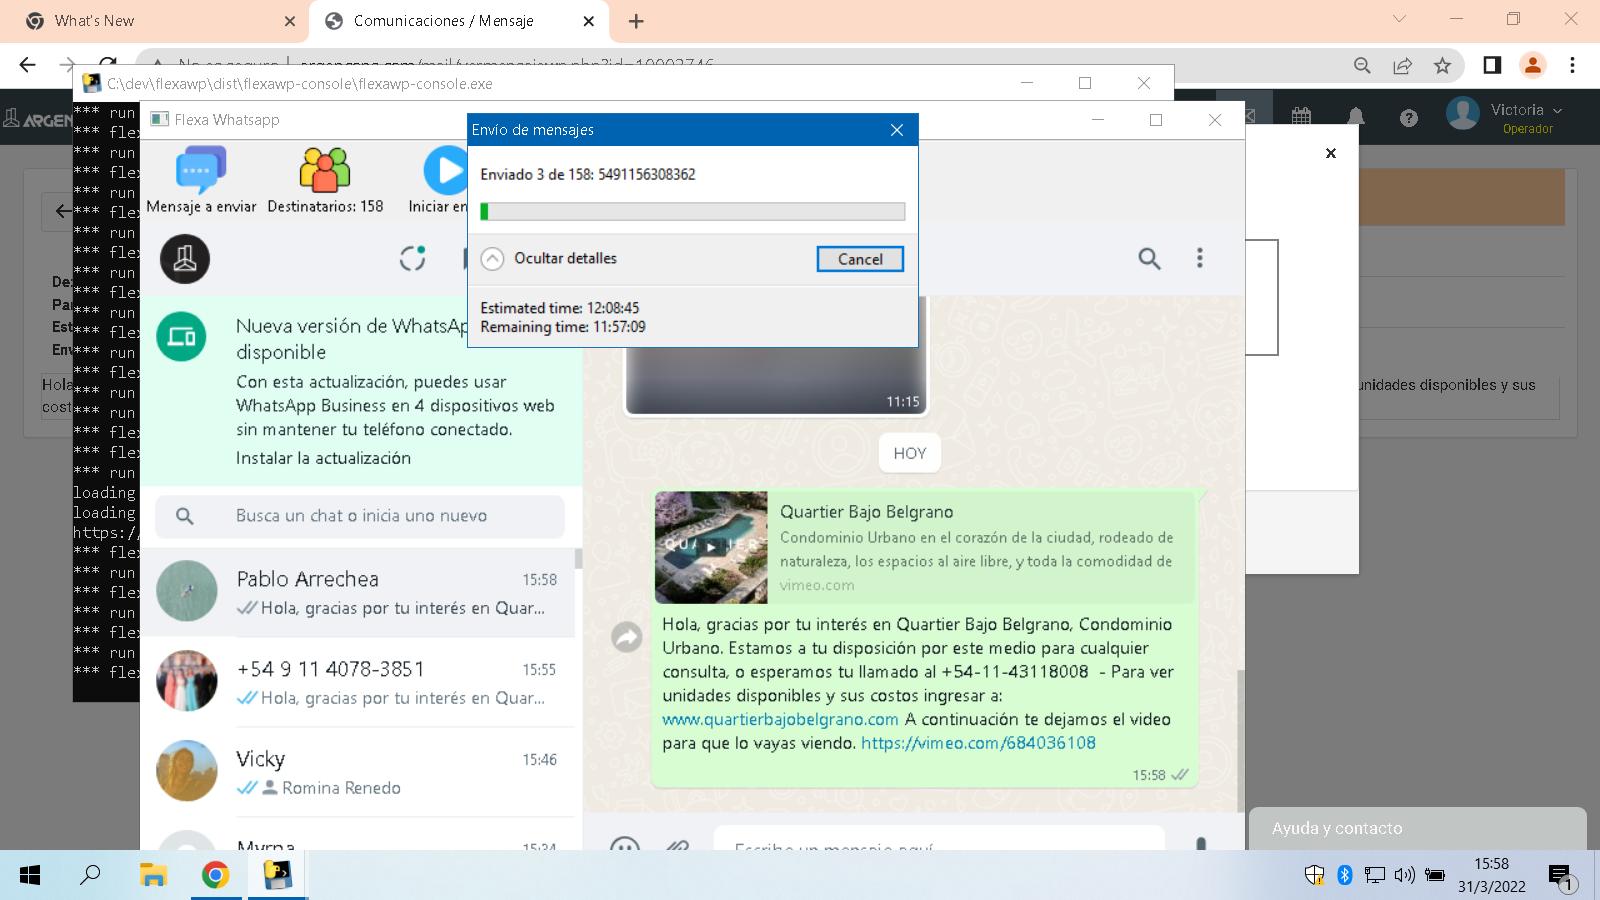1600x900 pixels.
Task: Switch to Chrome on the taskbar
Action: coord(215,876)
